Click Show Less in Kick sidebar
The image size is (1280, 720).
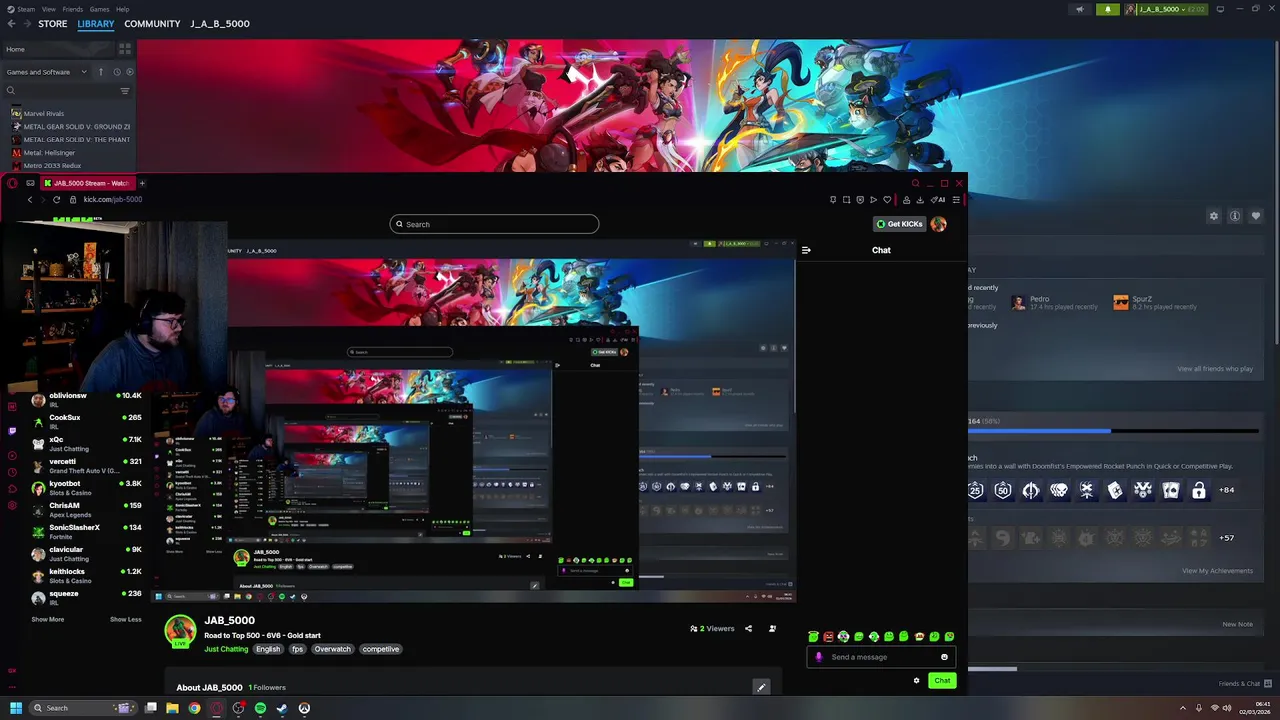tap(125, 619)
